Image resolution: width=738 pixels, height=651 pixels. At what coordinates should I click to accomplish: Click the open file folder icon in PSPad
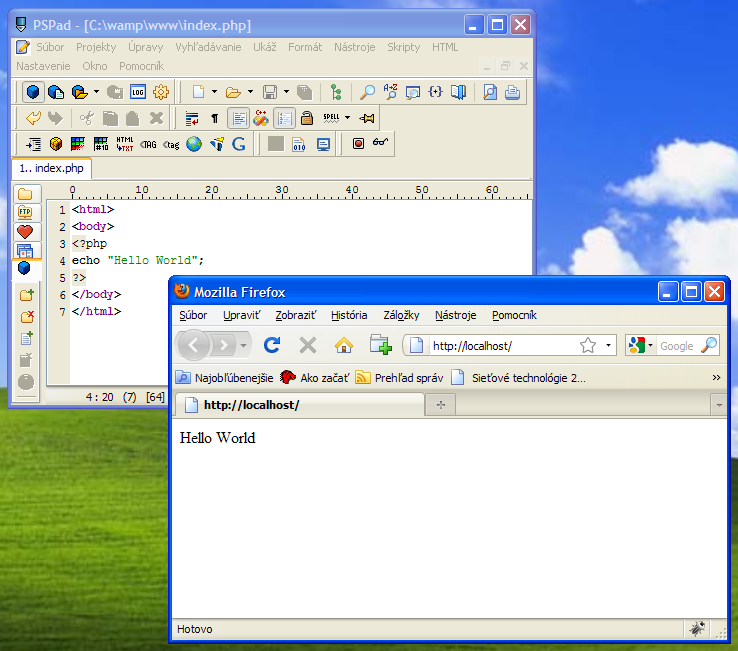coord(233,92)
